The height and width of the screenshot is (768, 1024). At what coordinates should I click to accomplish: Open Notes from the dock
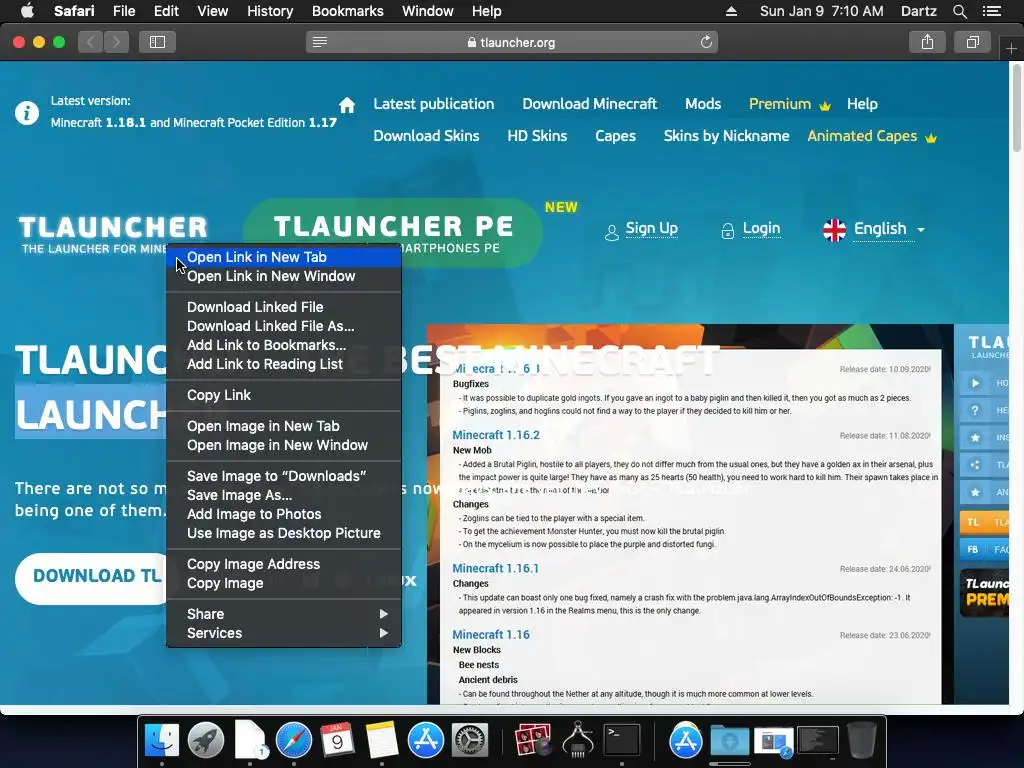(x=381, y=741)
